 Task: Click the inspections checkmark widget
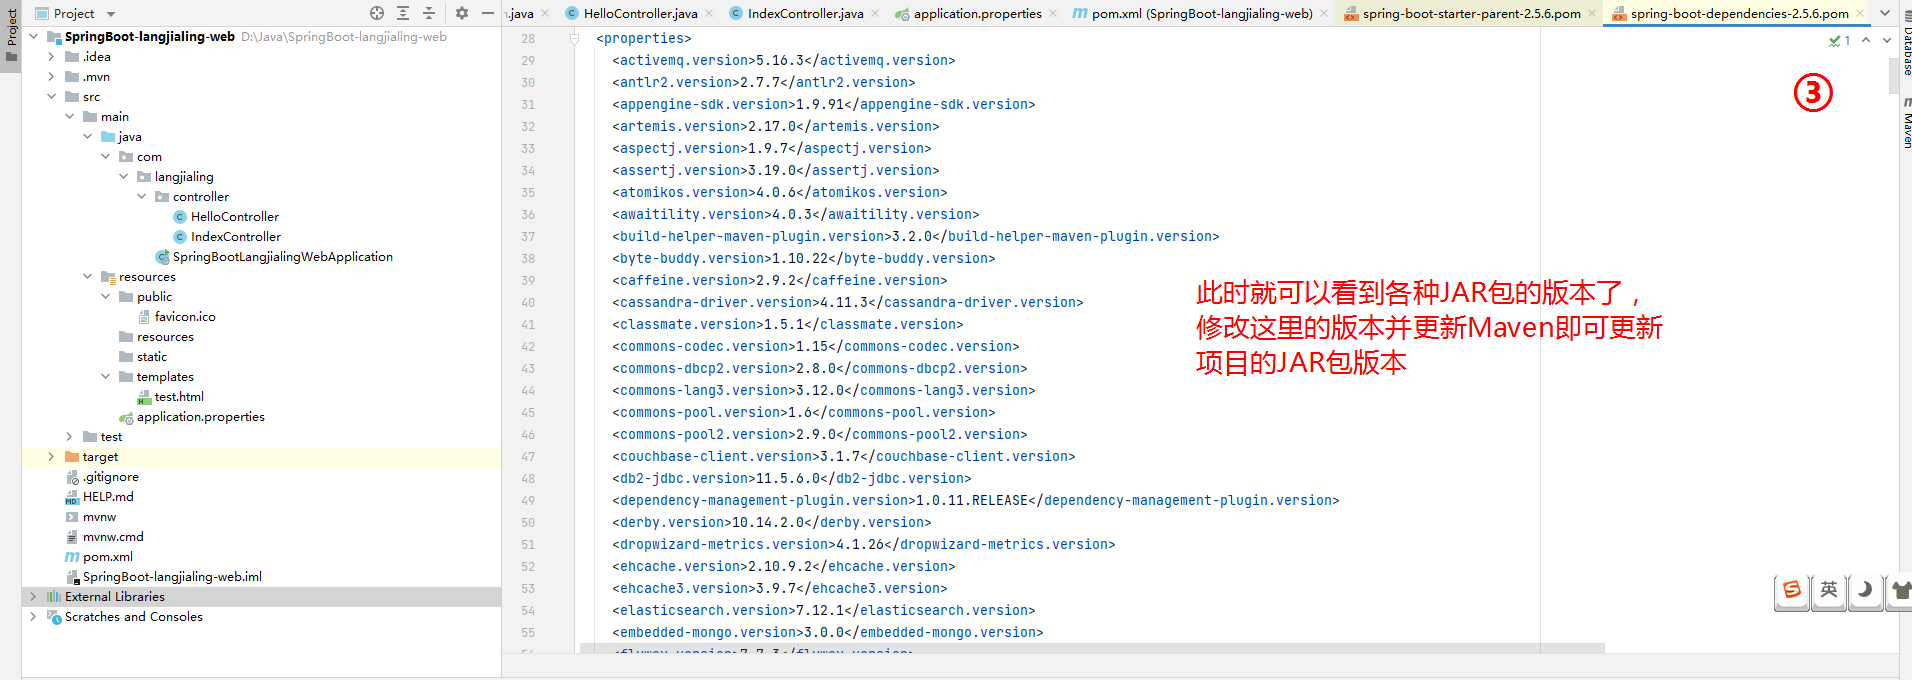1839,41
